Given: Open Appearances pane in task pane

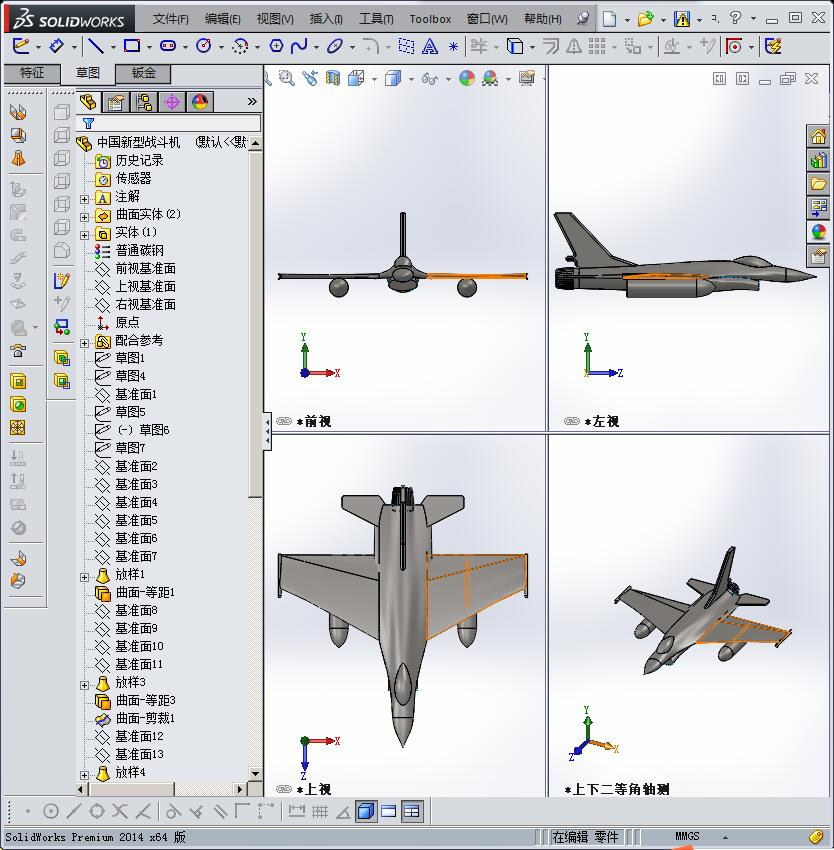Looking at the screenshot, I should tap(818, 231).
